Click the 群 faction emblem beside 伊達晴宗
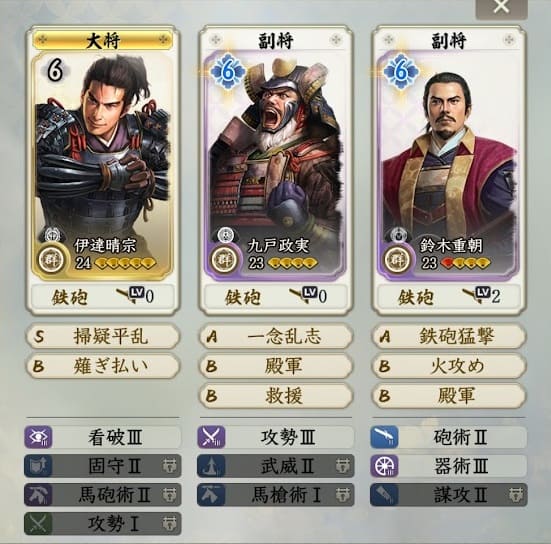The height and width of the screenshot is (544, 551). tap(51, 260)
